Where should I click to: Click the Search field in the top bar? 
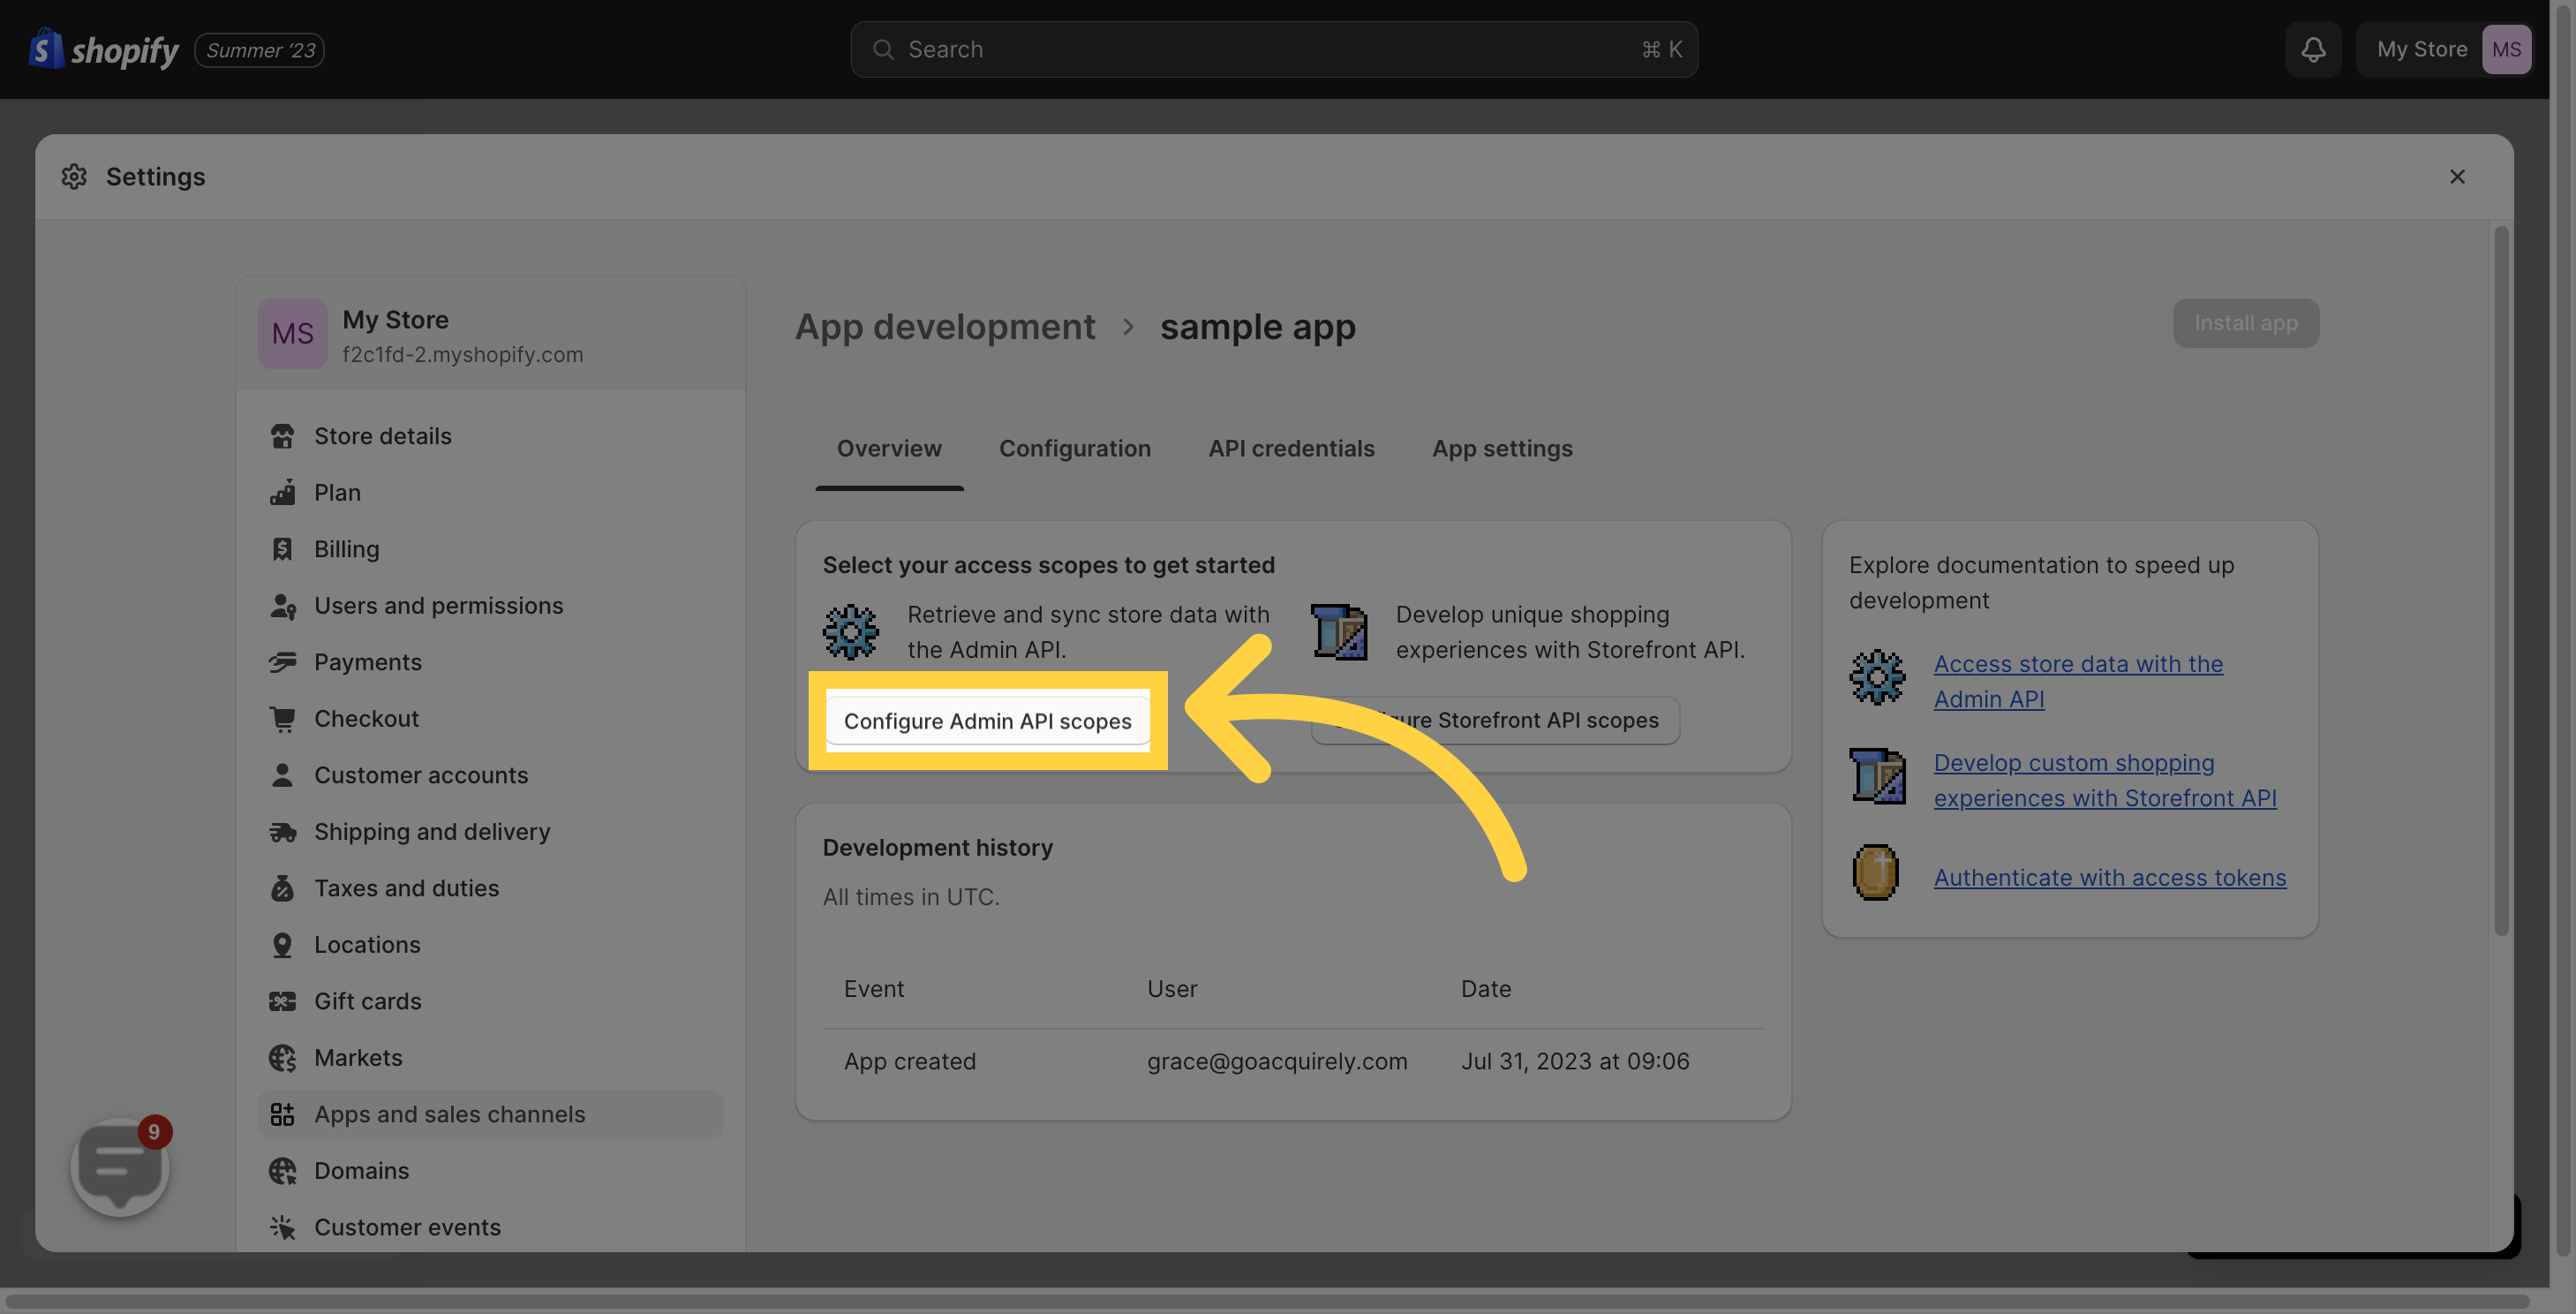point(1274,49)
